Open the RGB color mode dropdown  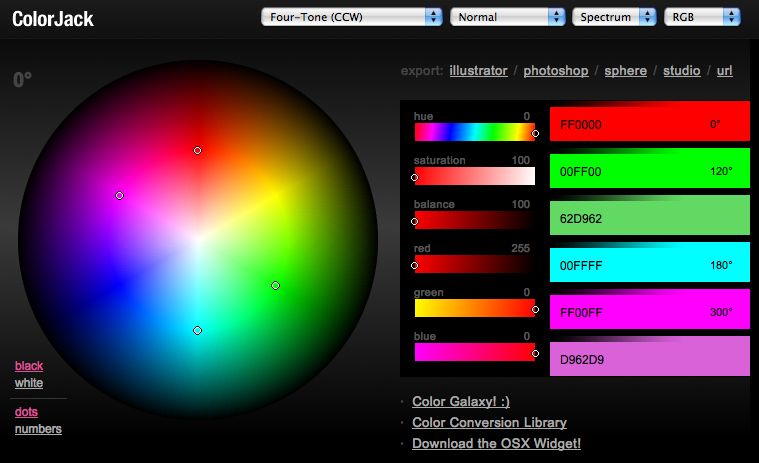703,17
